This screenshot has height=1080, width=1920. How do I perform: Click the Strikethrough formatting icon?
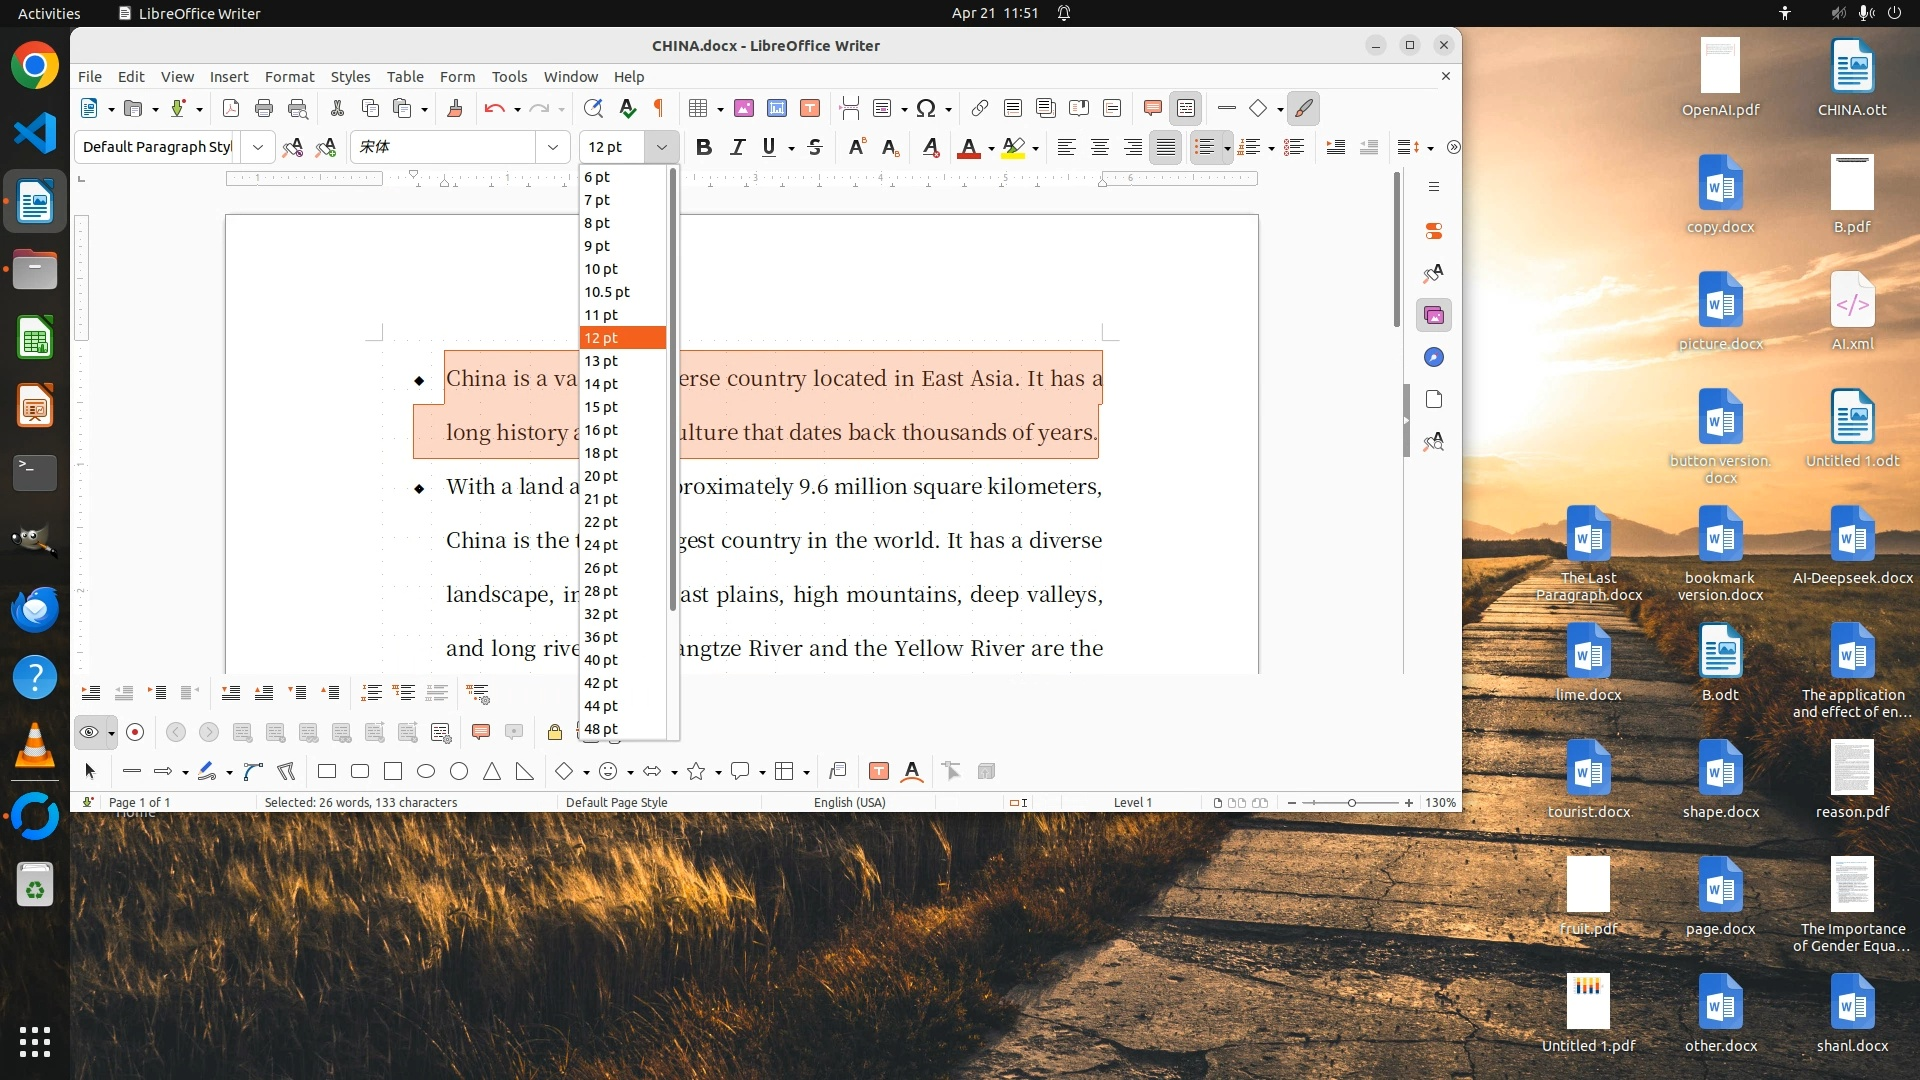(x=815, y=147)
